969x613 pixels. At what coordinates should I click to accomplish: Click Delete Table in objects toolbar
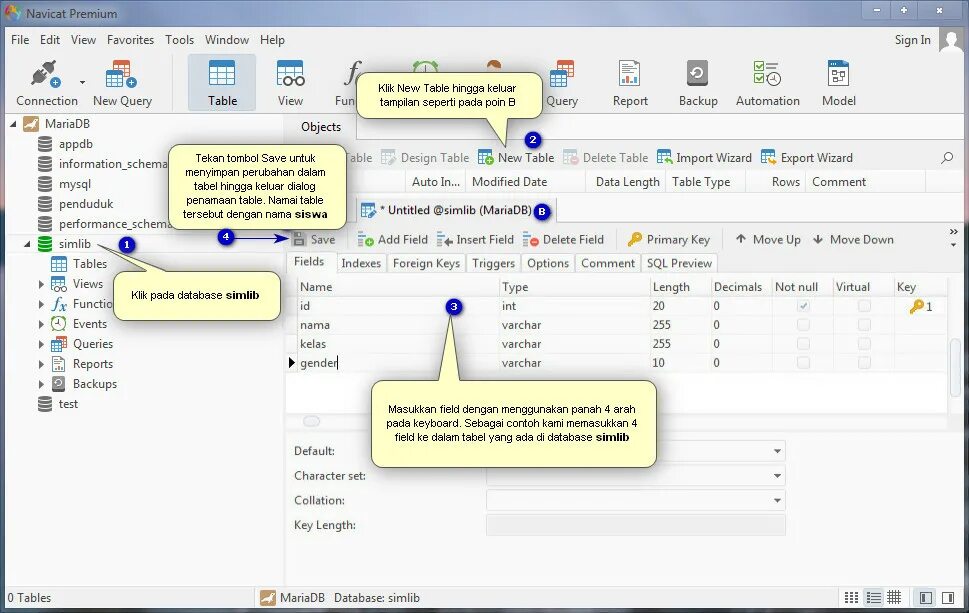[x=606, y=158]
